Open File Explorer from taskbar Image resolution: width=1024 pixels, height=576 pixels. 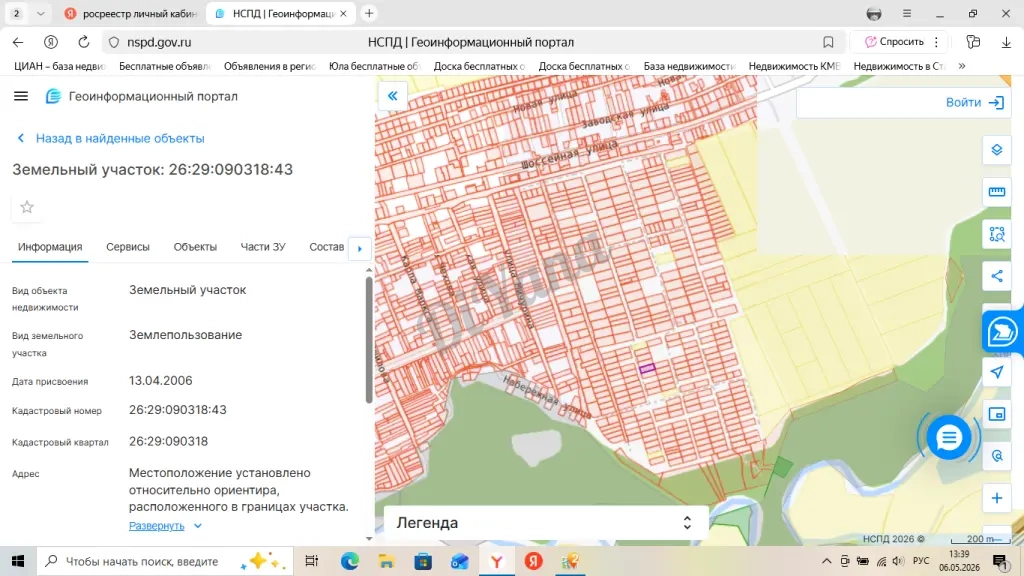click(x=386, y=561)
